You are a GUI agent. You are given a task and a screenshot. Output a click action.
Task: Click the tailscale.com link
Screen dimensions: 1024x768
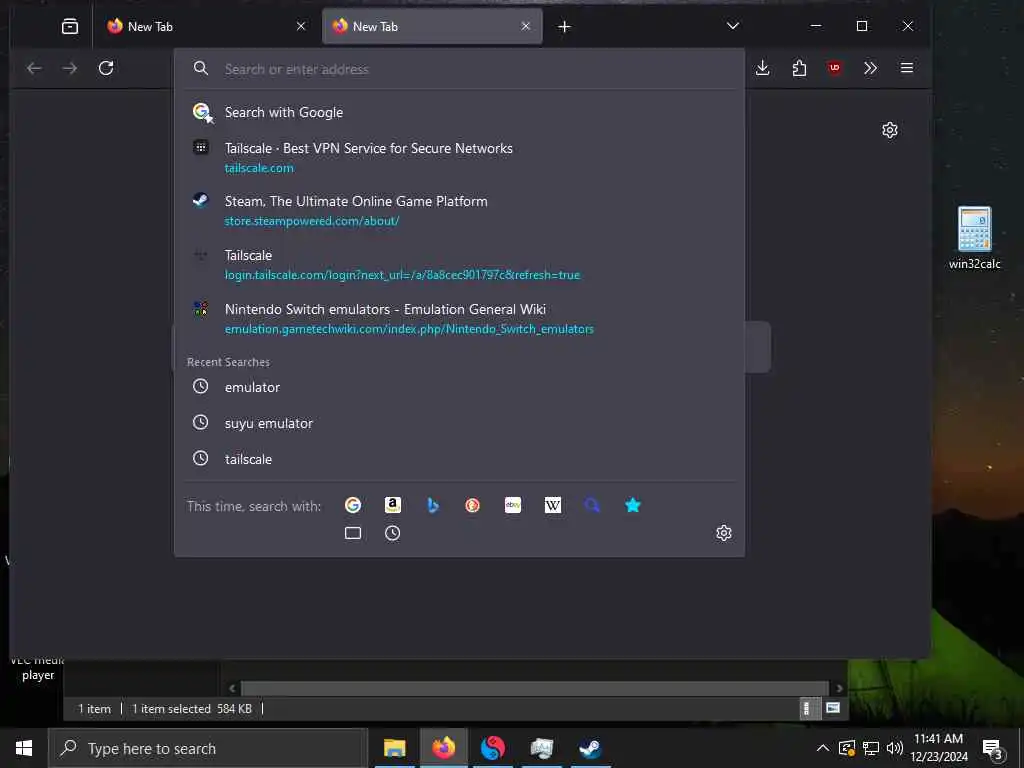tap(259, 168)
